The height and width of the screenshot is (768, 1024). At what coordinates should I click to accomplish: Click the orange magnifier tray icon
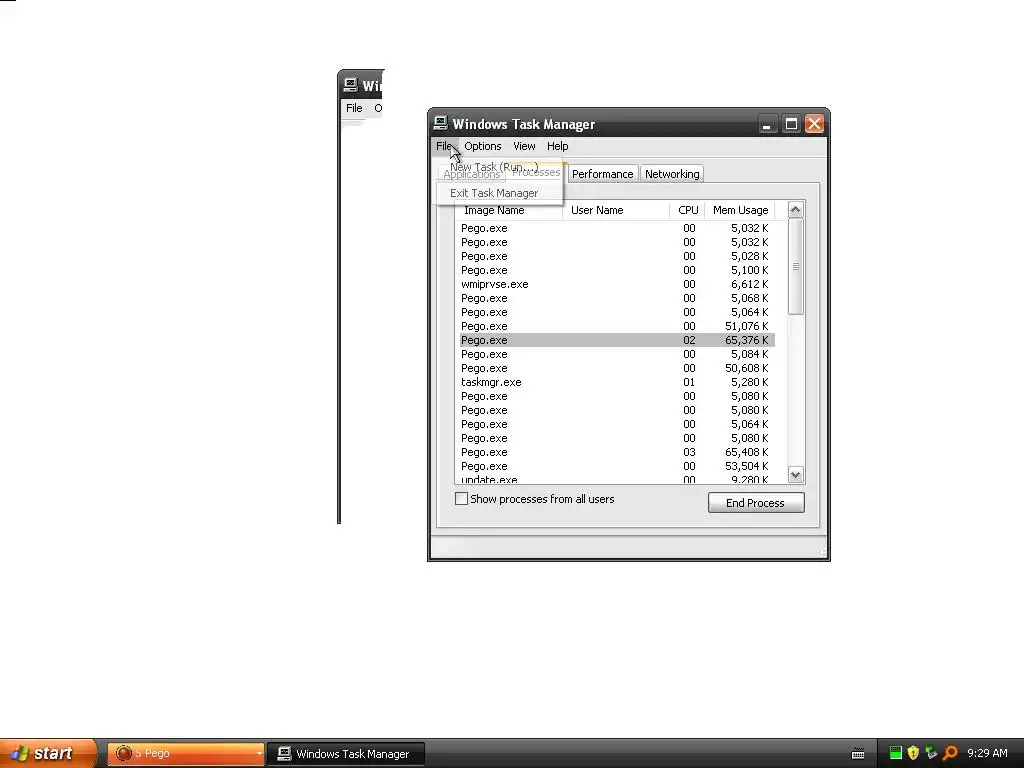tap(950, 753)
